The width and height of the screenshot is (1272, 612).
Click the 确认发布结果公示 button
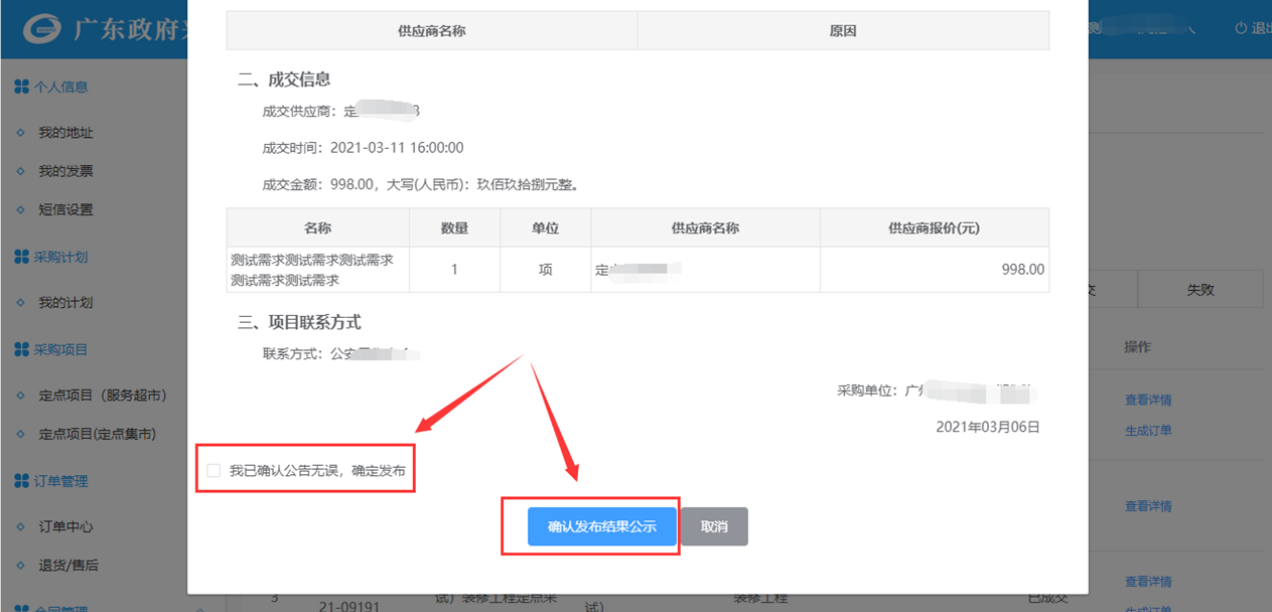[602, 526]
